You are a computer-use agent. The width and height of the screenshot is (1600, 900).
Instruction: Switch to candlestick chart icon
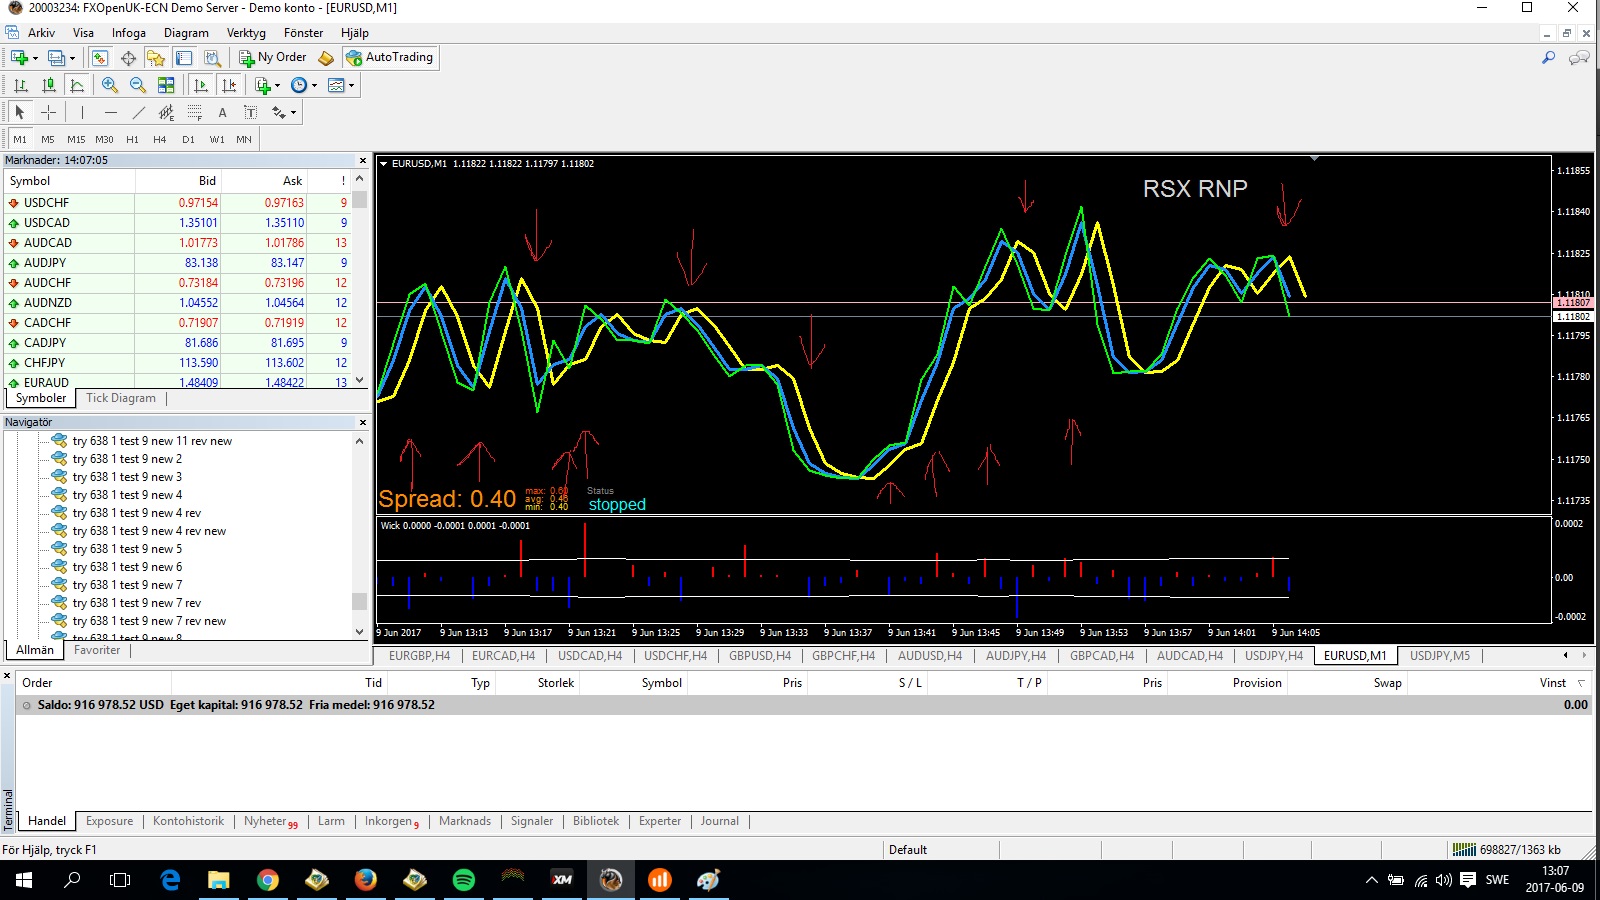click(x=48, y=86)
